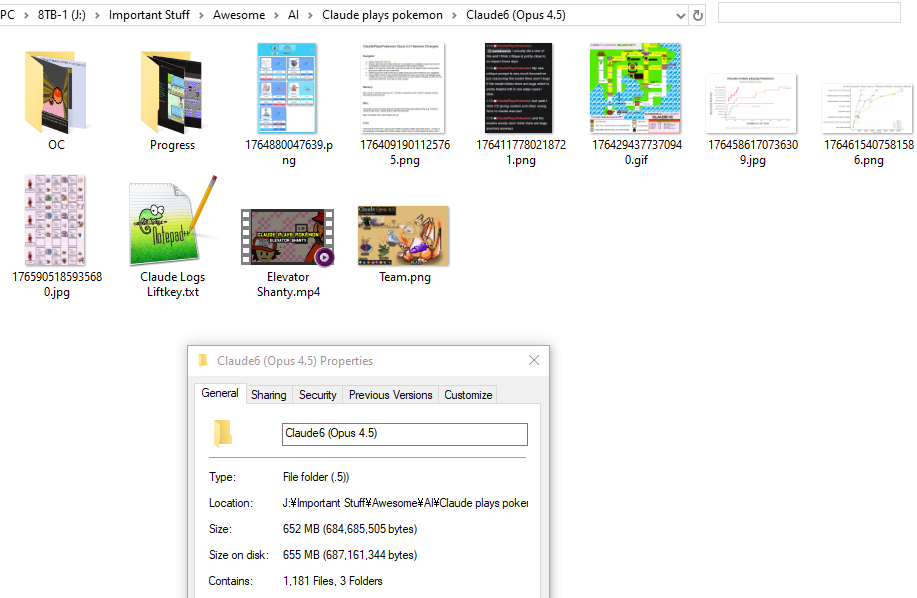917x598 pixels.
Task: Close the Claude6 Properties dialog
Action: point(534,361)
